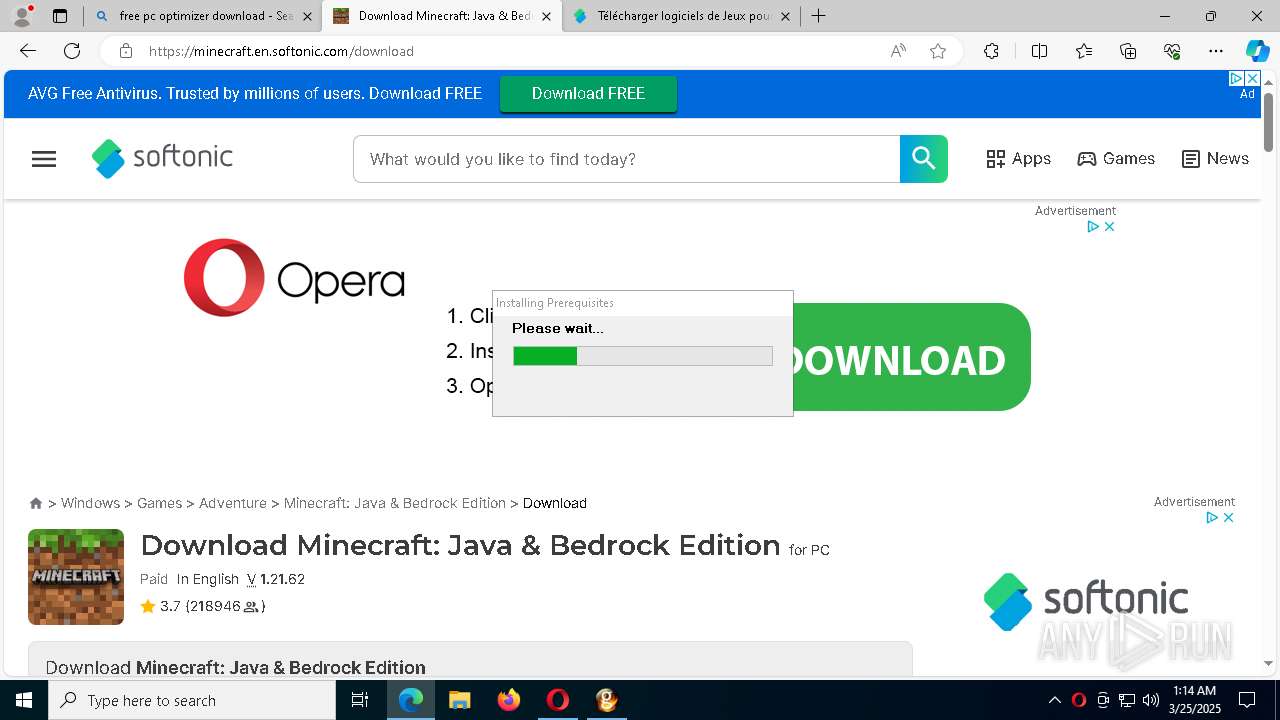Open Collections panel
This screenshot has width=1280, height=720.
1128,51
